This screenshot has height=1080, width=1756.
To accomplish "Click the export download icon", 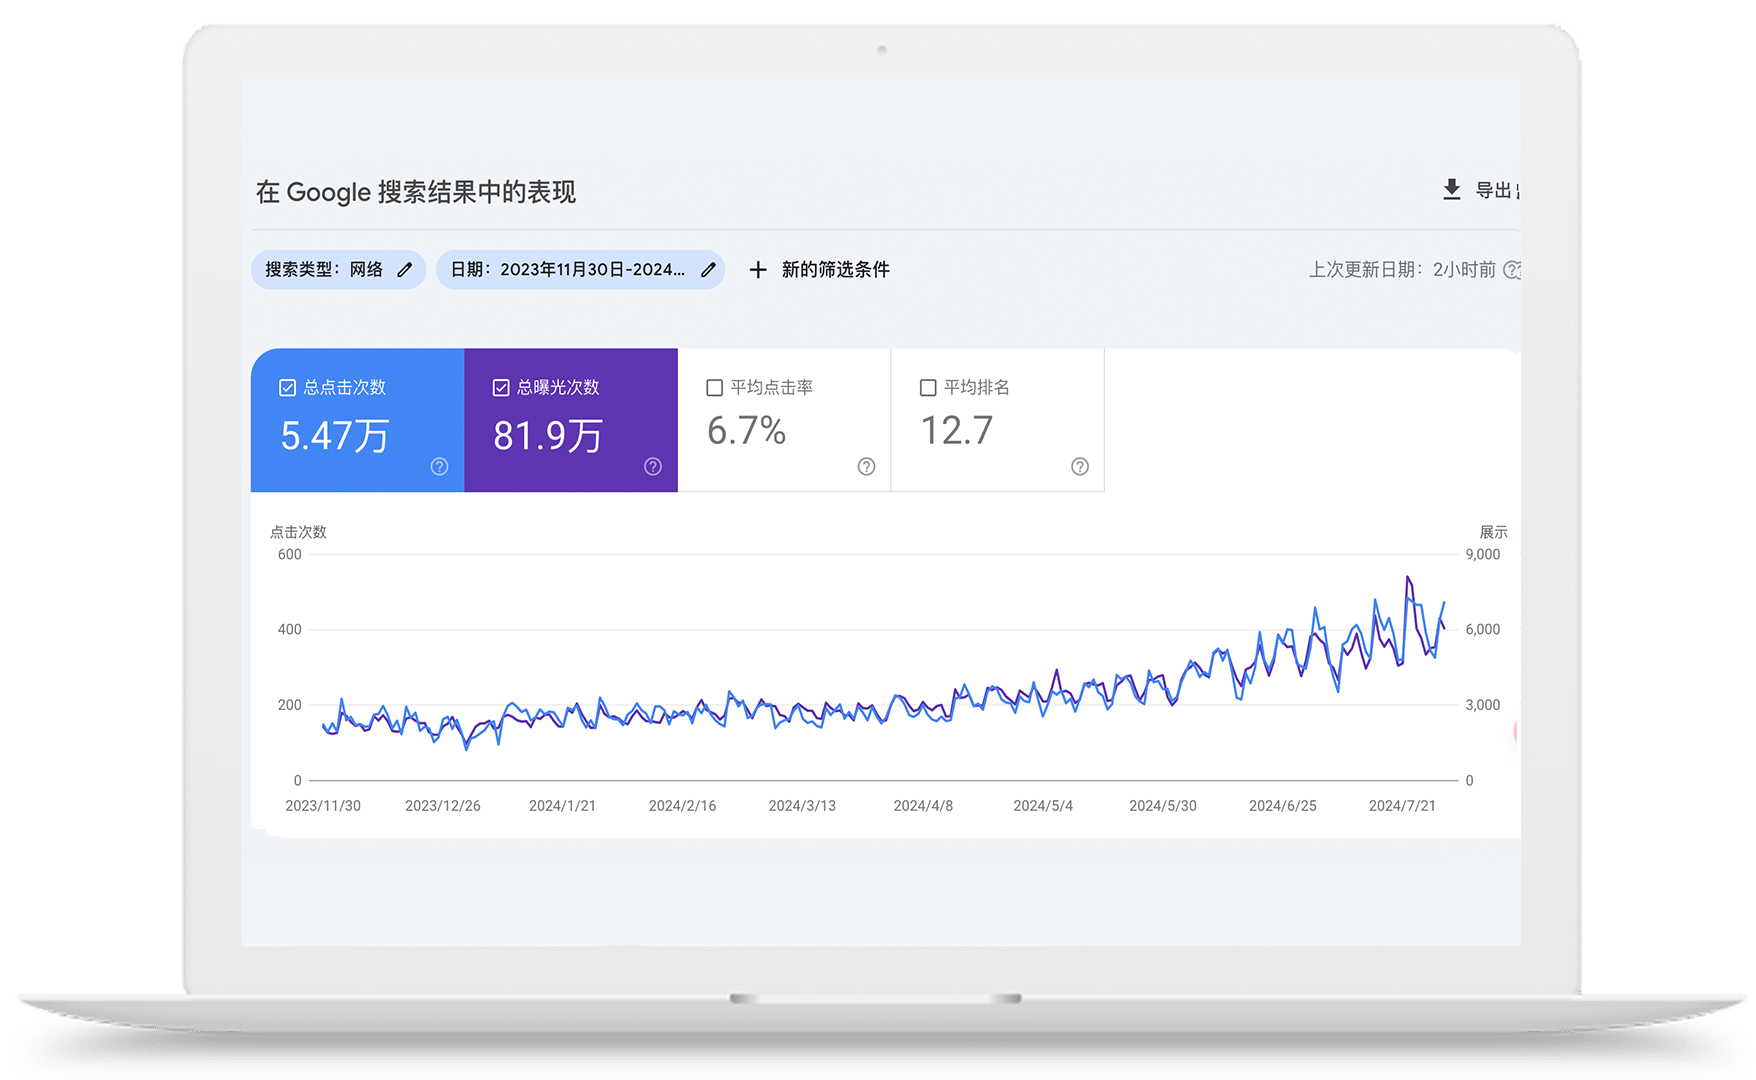I will click(1452, 190).
